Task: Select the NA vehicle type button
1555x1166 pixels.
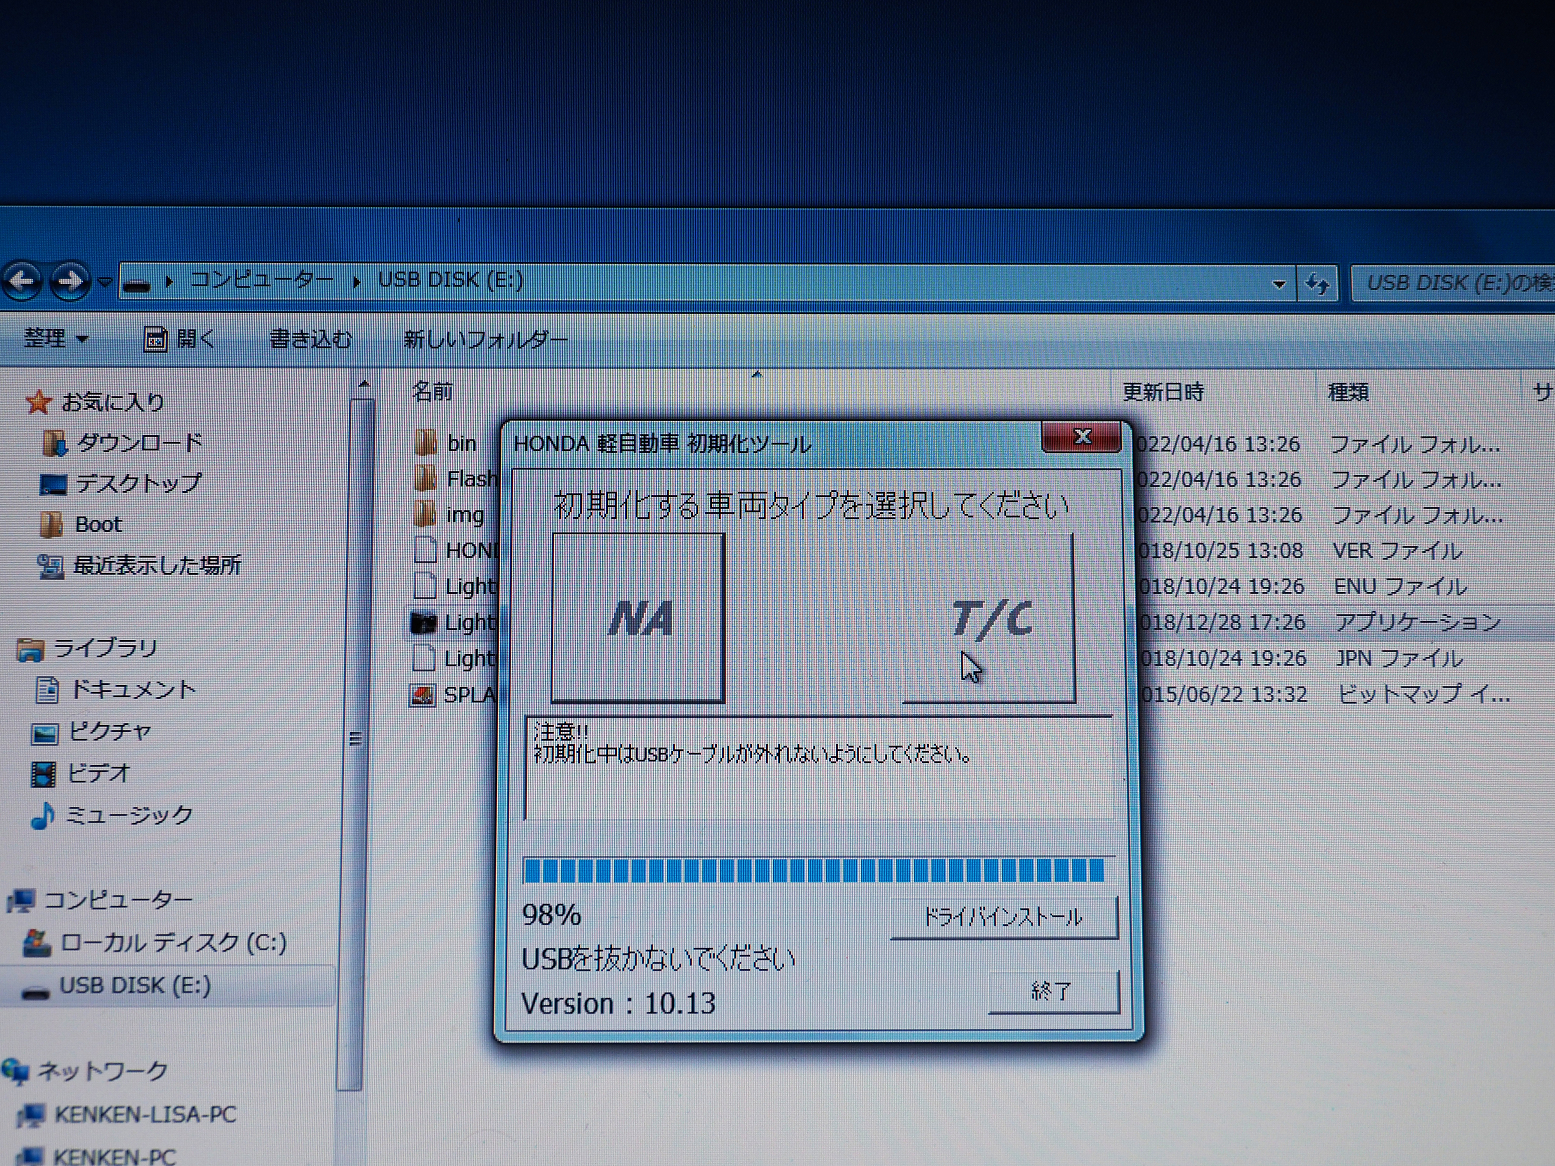Action: 638,618
